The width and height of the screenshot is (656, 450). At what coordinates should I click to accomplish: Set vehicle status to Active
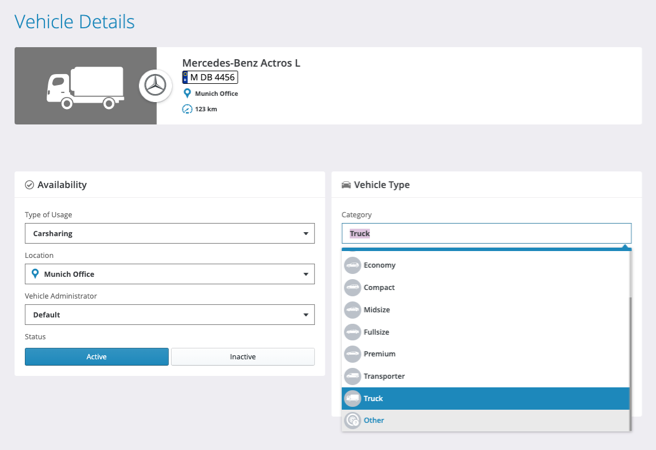97,357
